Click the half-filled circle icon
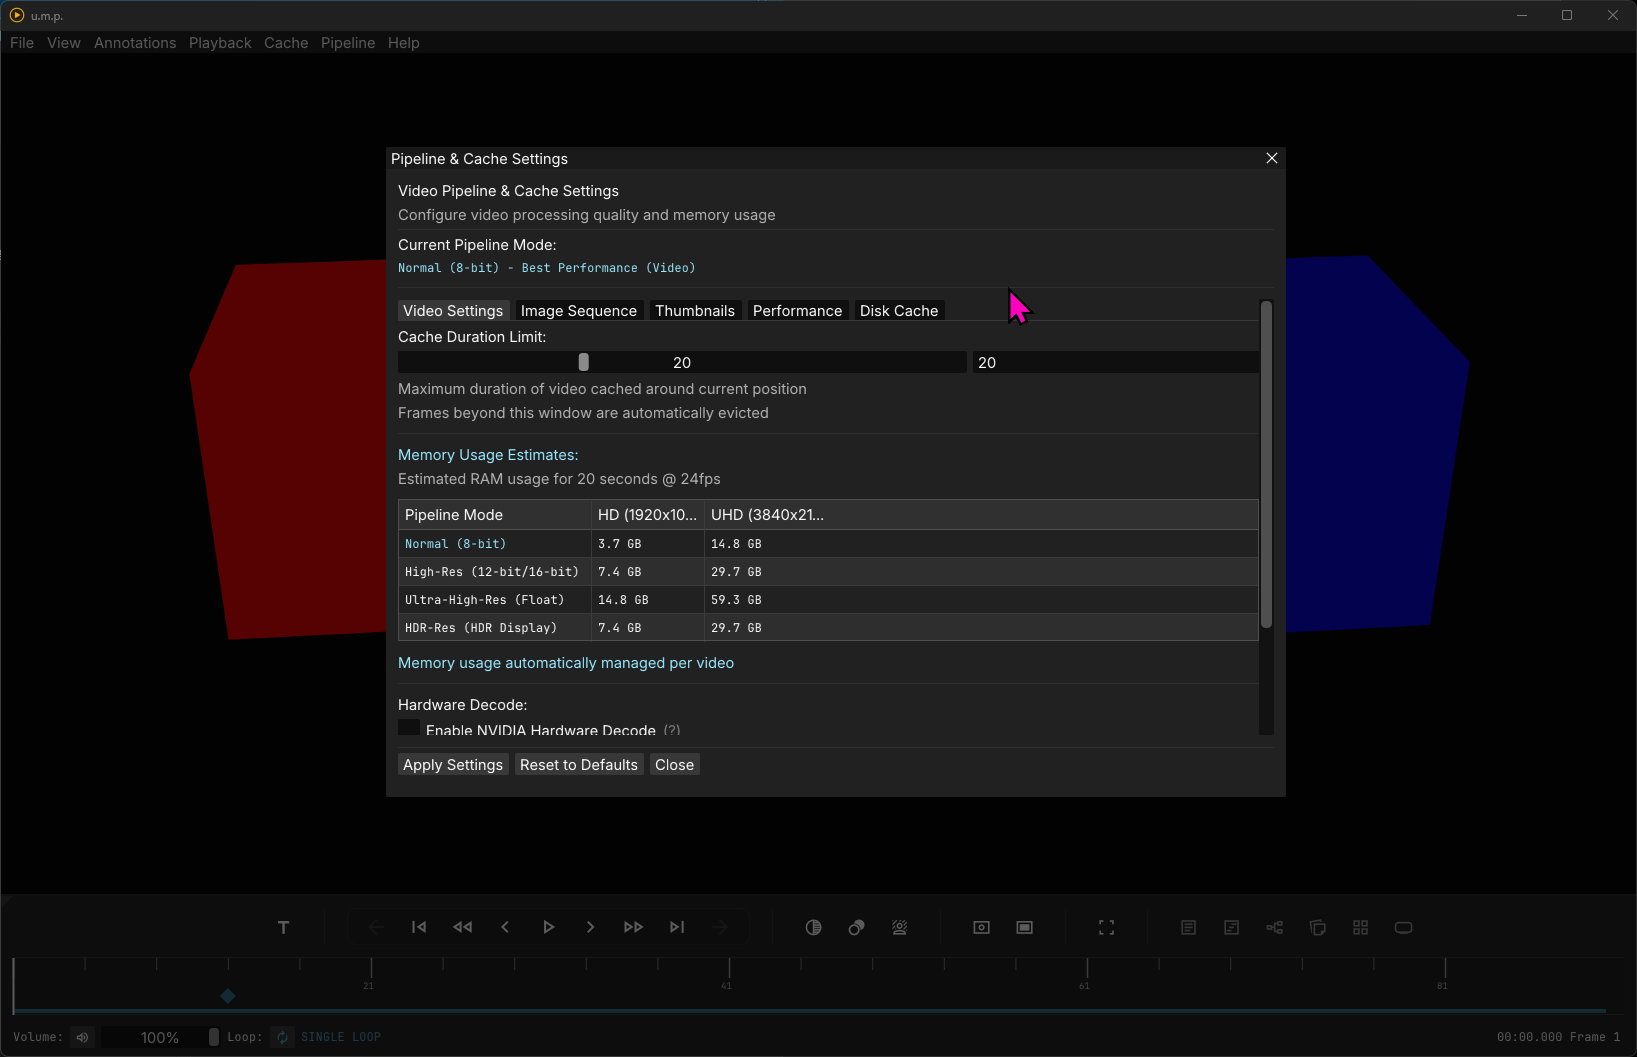 tap(813, 927)
